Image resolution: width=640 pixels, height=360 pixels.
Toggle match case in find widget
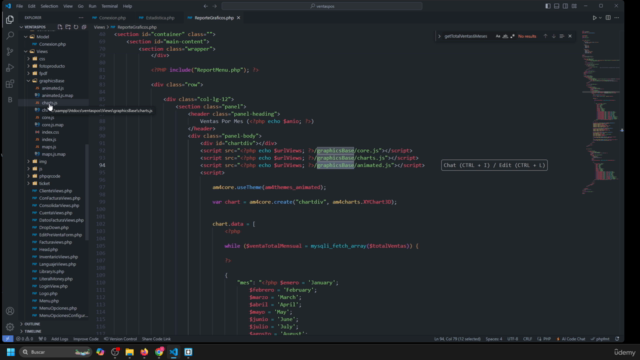pos(498,36)
